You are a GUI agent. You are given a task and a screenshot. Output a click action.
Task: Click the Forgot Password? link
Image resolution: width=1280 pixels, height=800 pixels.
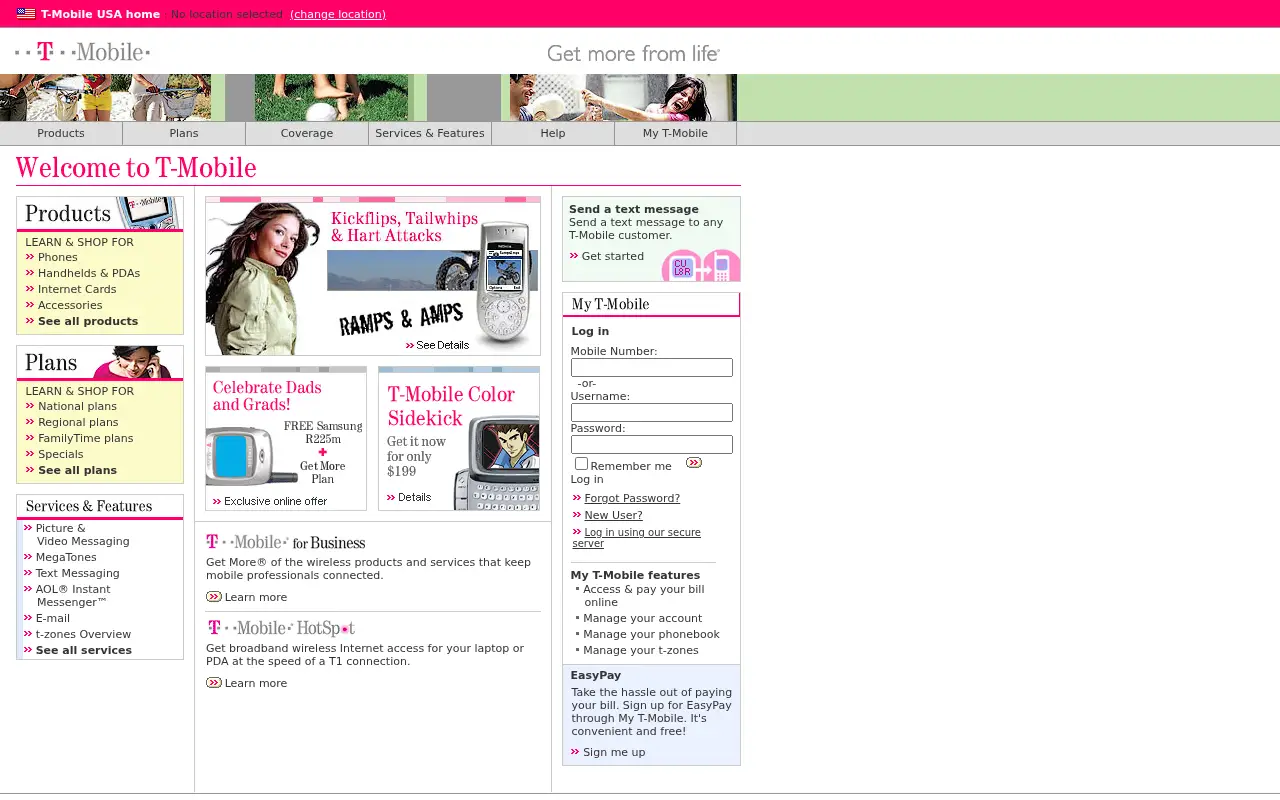(x=632, y=498)
